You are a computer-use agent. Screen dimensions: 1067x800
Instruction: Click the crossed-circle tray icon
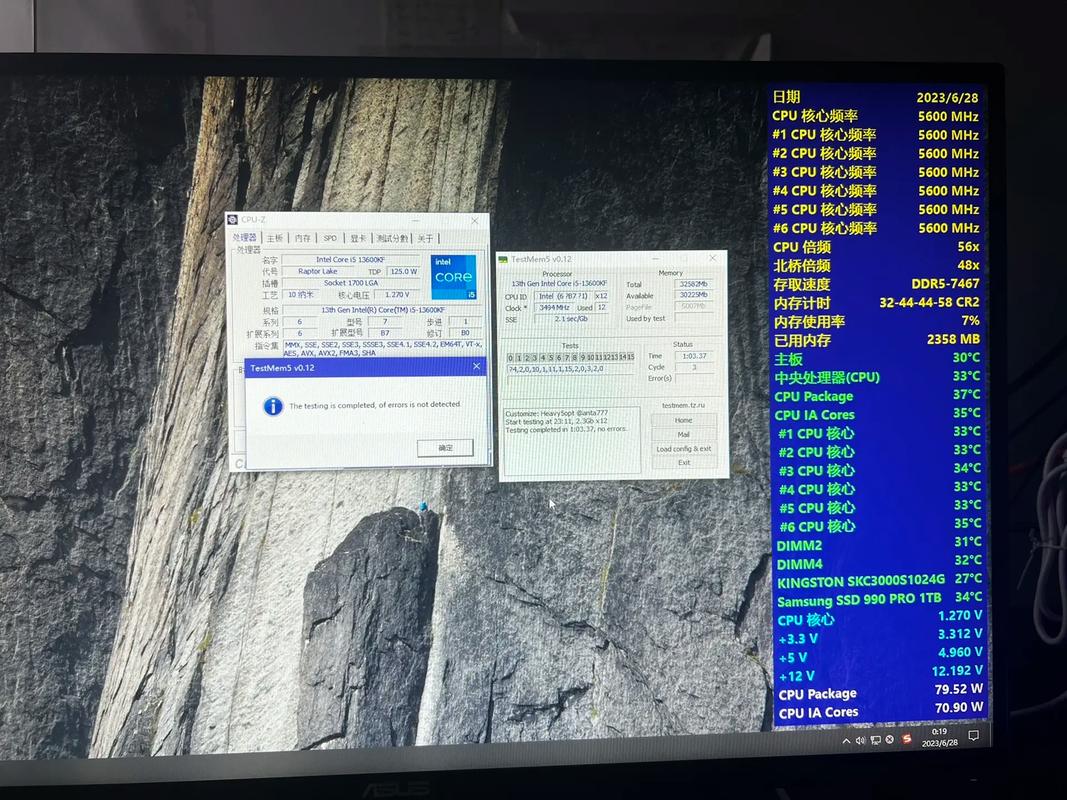pos(889,739)
